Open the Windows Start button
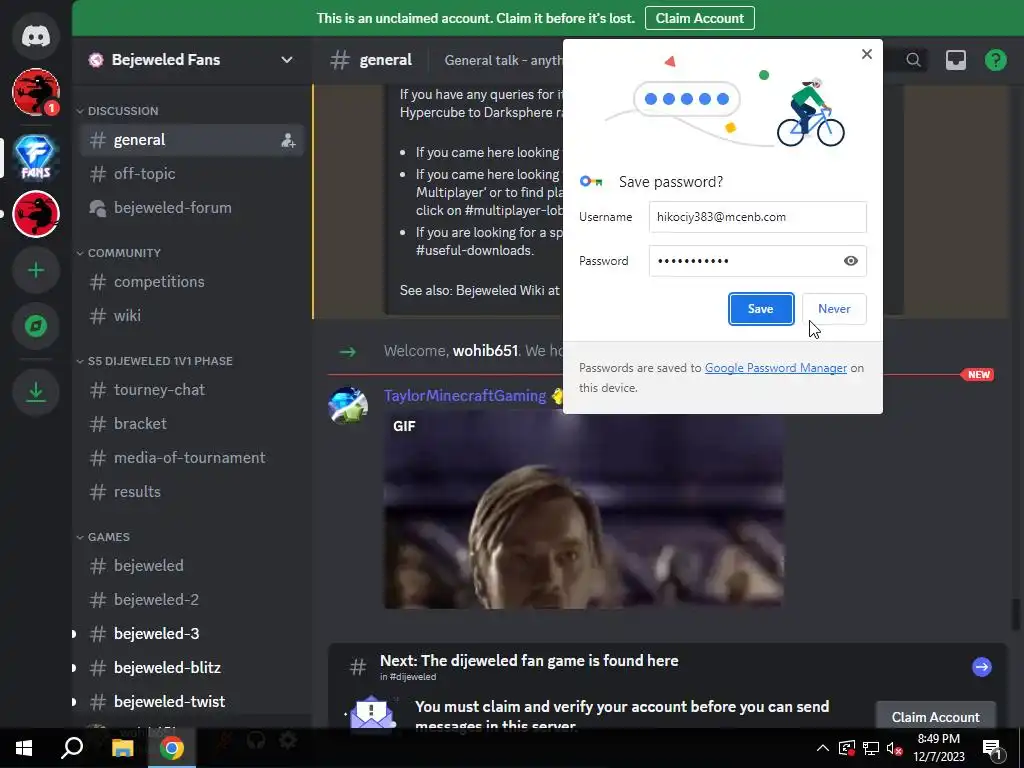Image resolution: width=1024 pixels, height=768 pixels. click(24, 748)
